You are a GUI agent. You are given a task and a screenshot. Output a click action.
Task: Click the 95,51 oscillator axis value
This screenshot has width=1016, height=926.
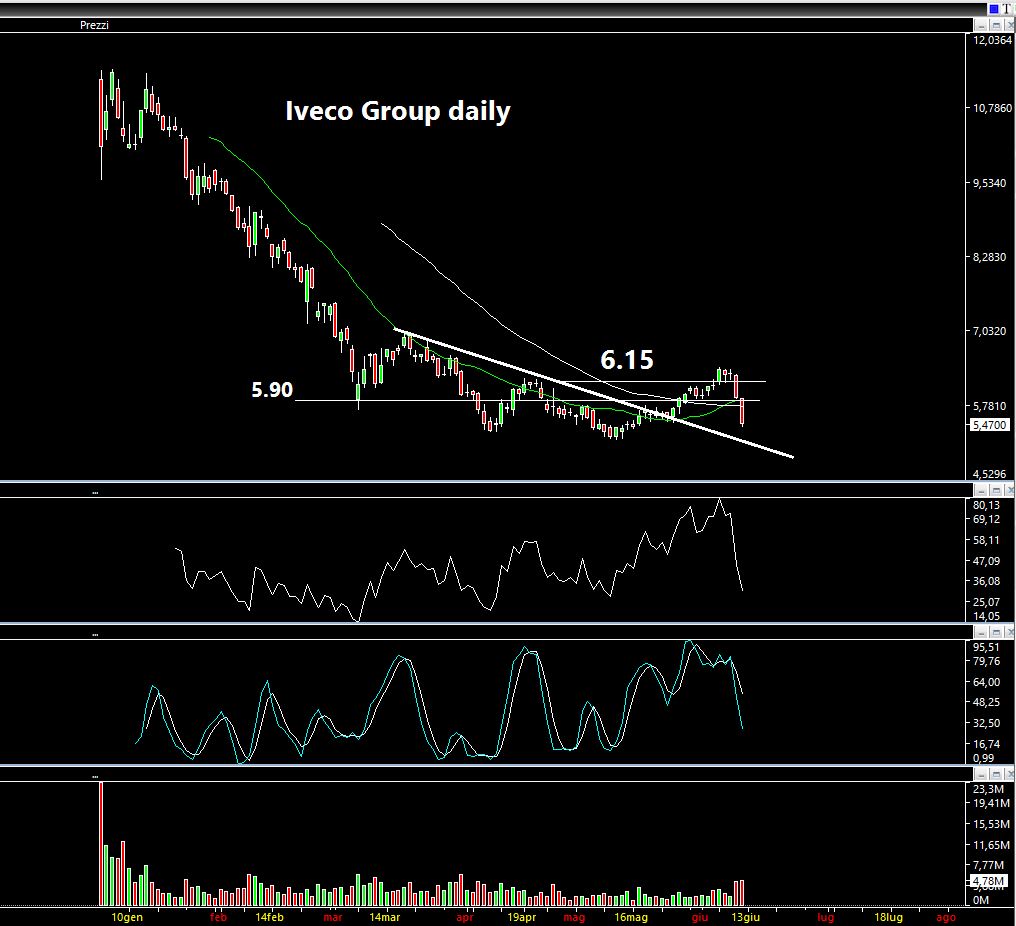point(986,647)
